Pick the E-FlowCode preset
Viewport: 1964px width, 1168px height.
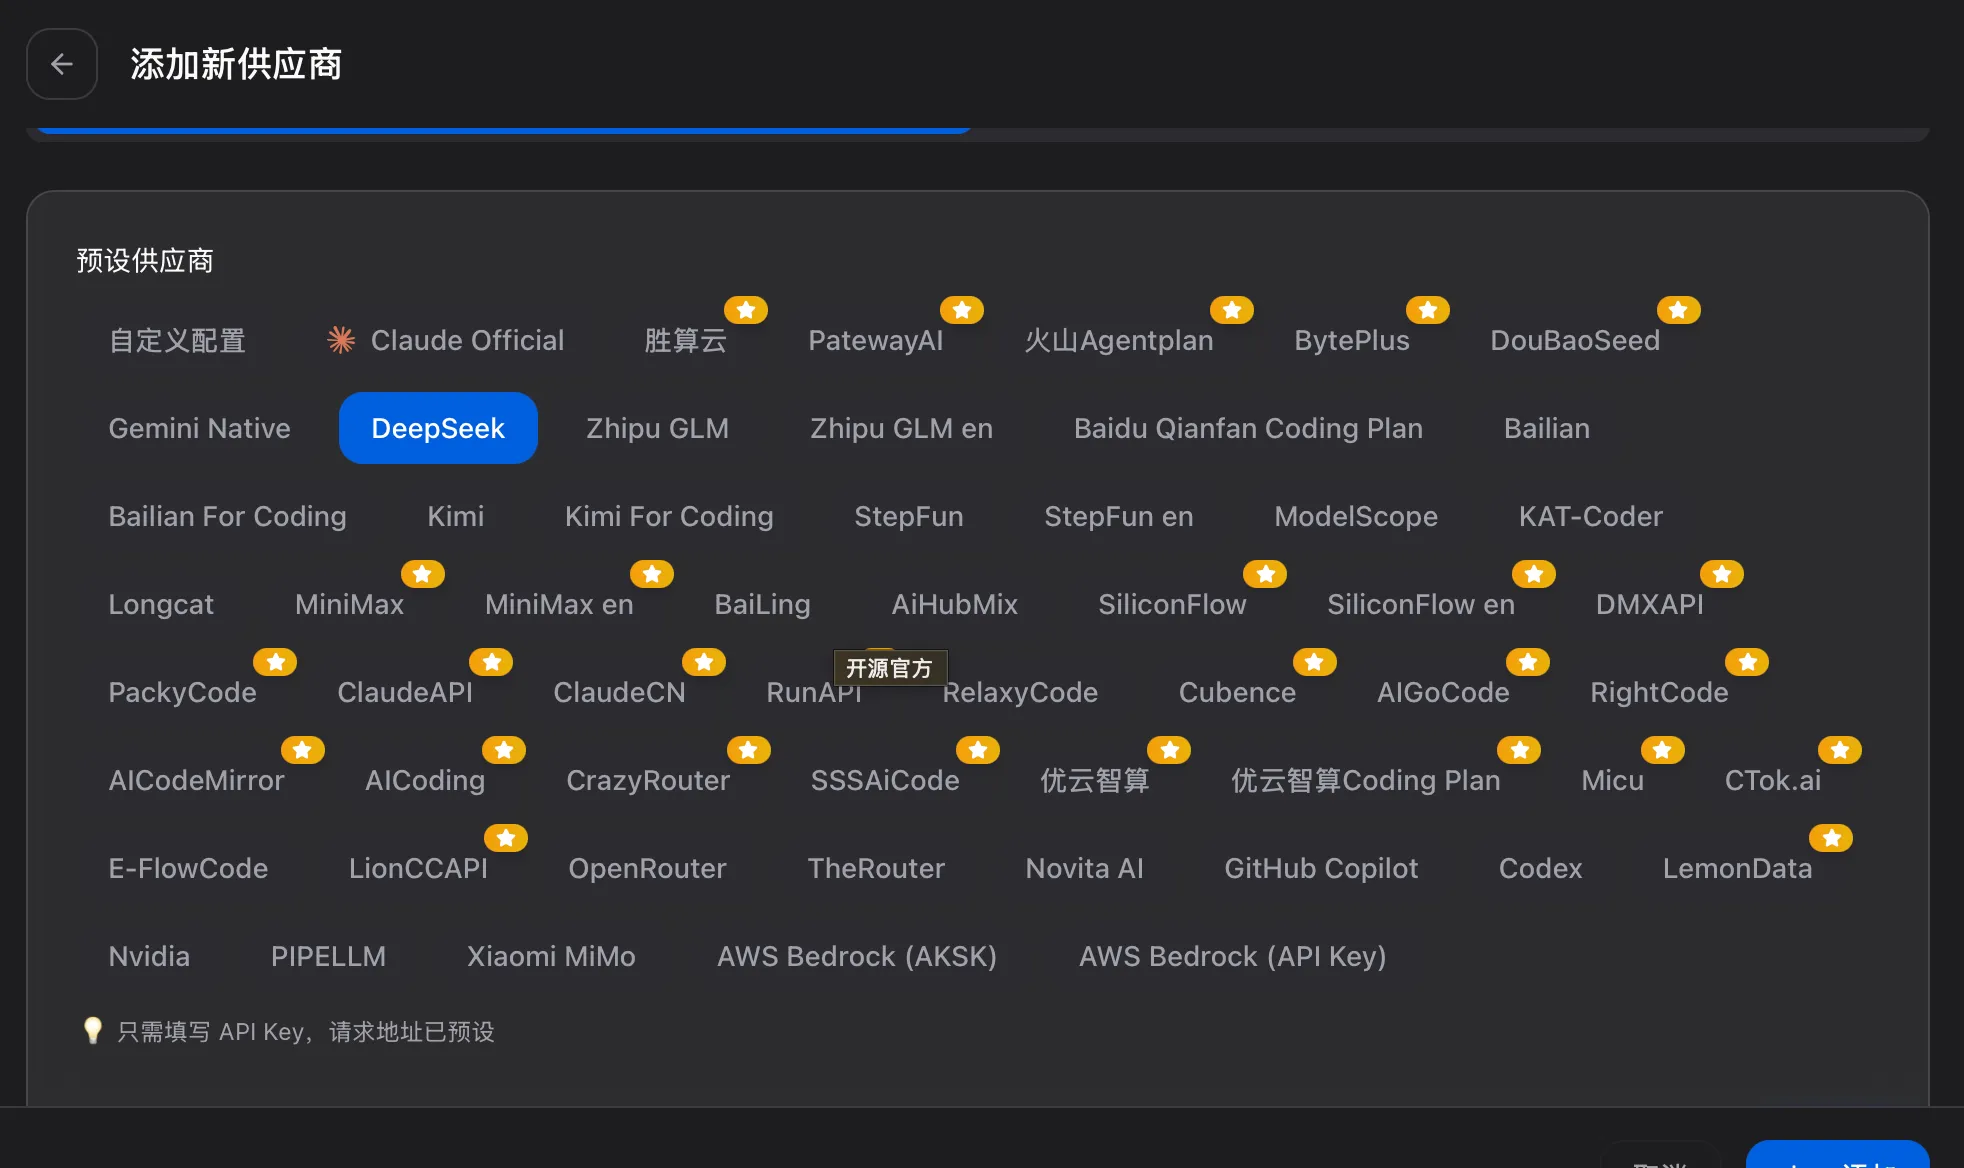[x=188, y=868]
